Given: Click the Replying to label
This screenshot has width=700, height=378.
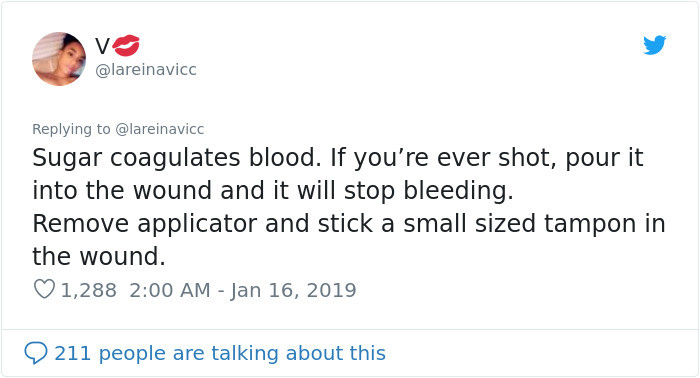Looking at the screenshot, I should 71,129.
